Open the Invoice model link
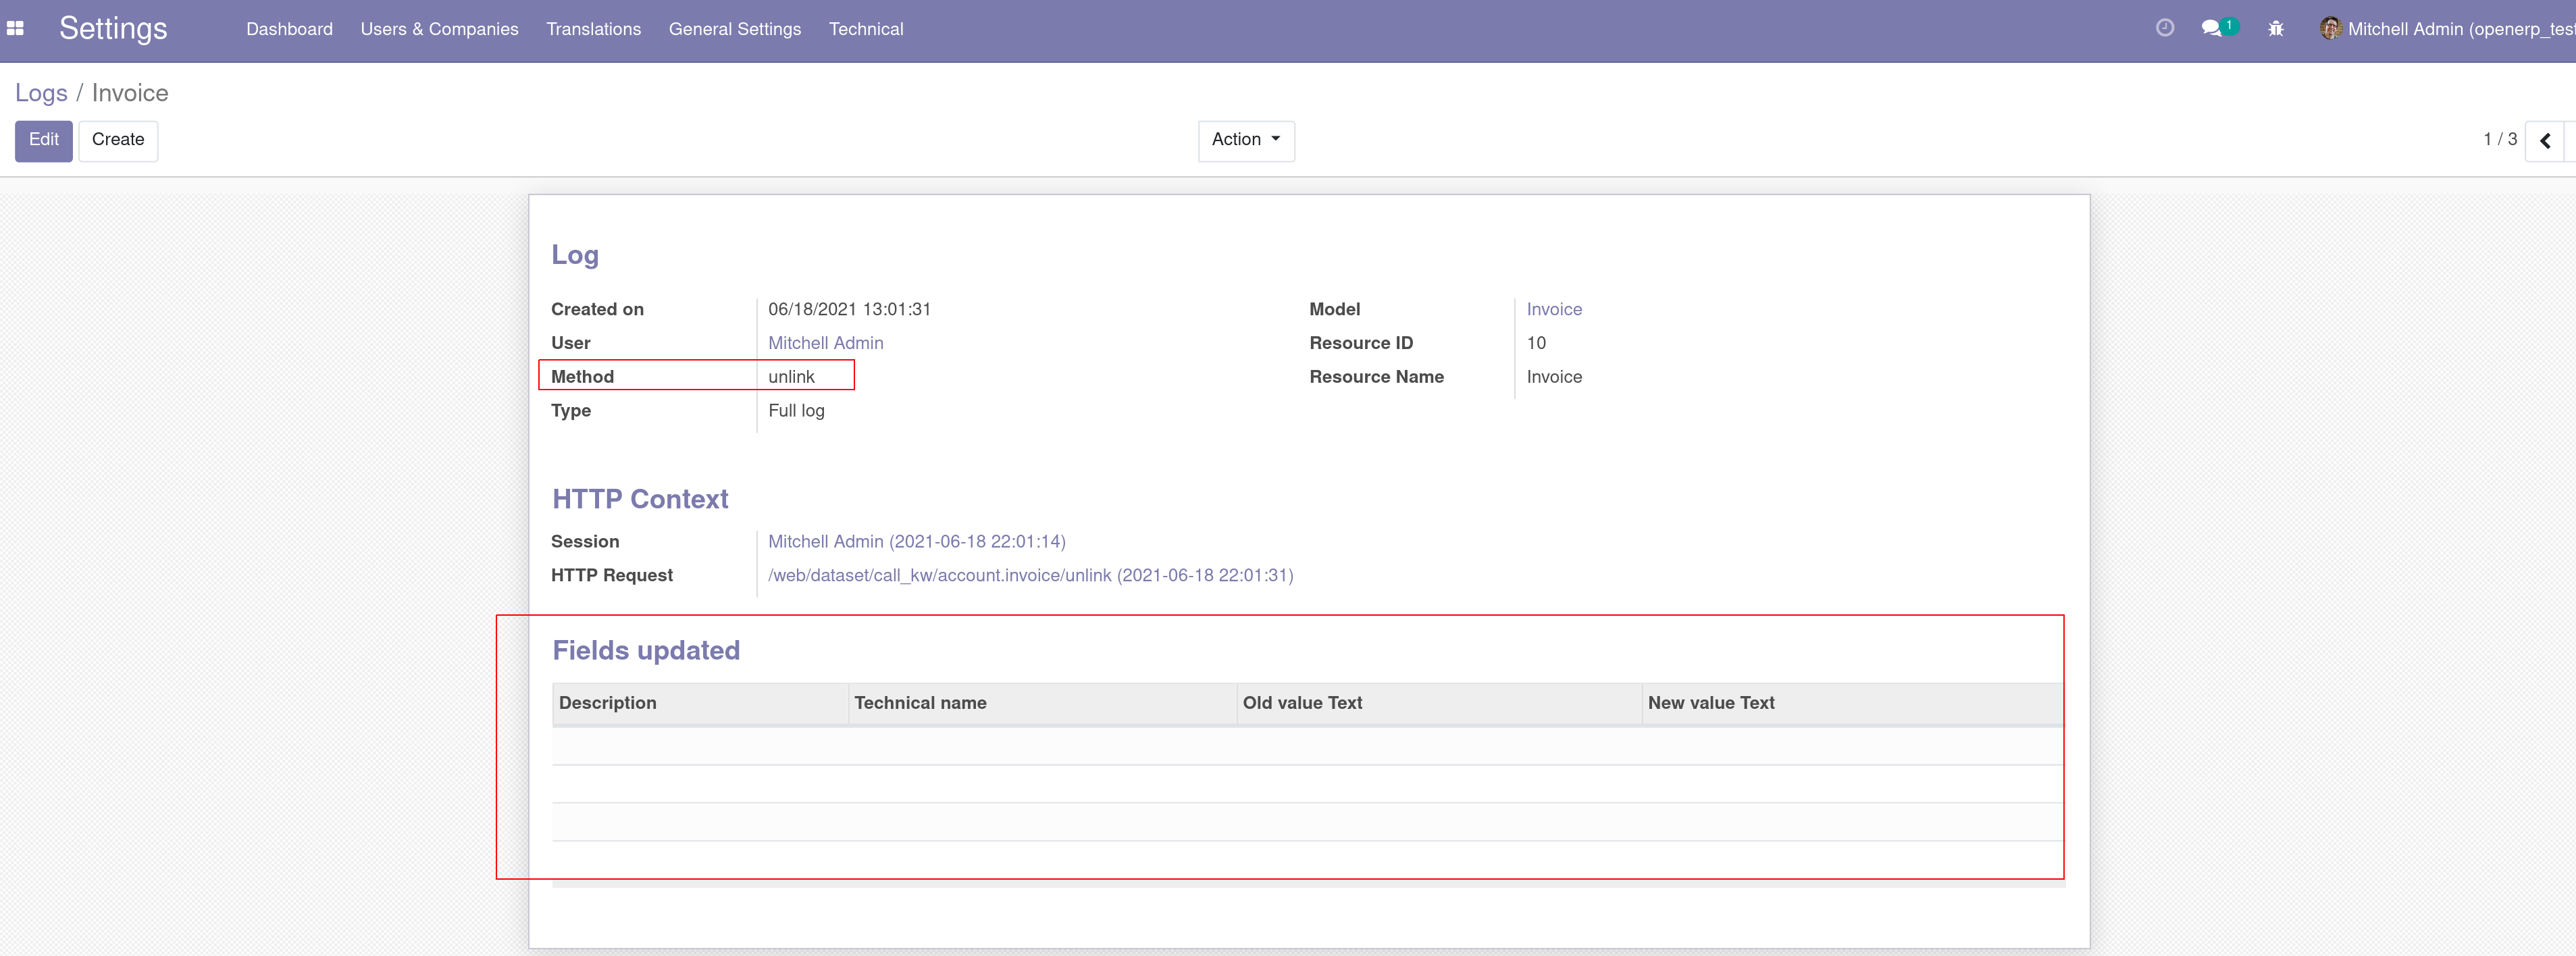2576x956 pixels. [1554, 309]
